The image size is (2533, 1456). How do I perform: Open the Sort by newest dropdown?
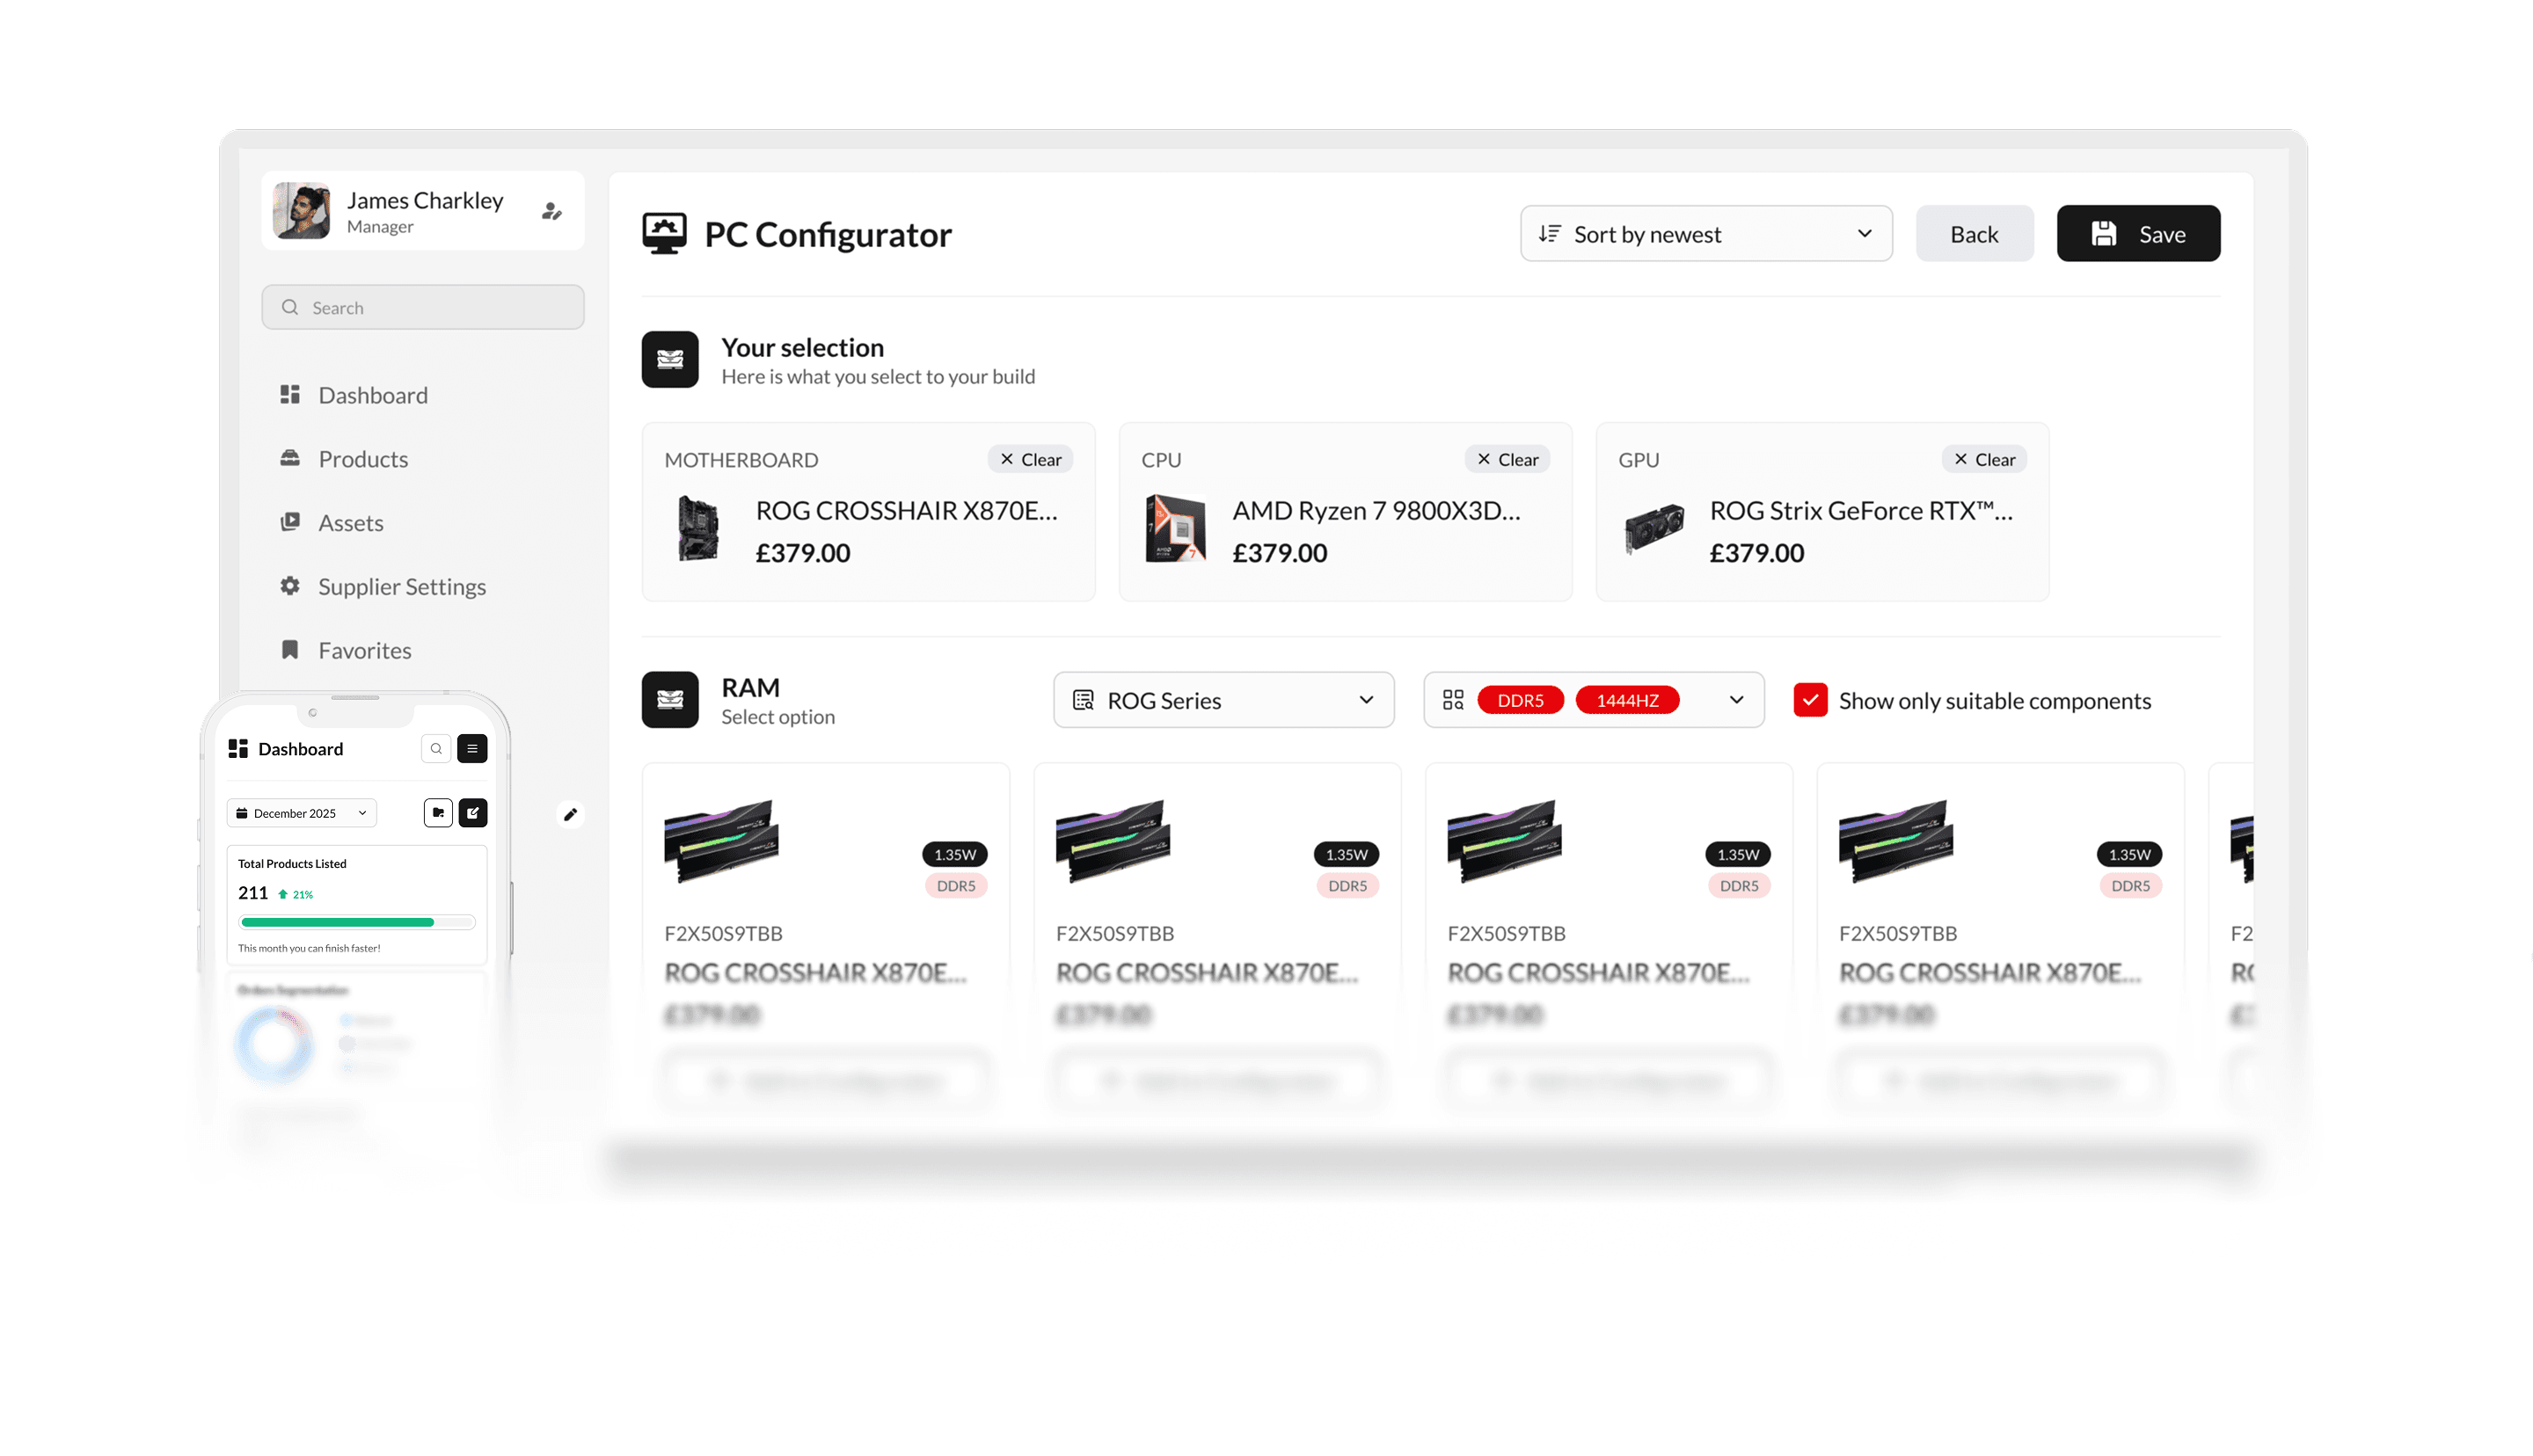[1706, 234]
